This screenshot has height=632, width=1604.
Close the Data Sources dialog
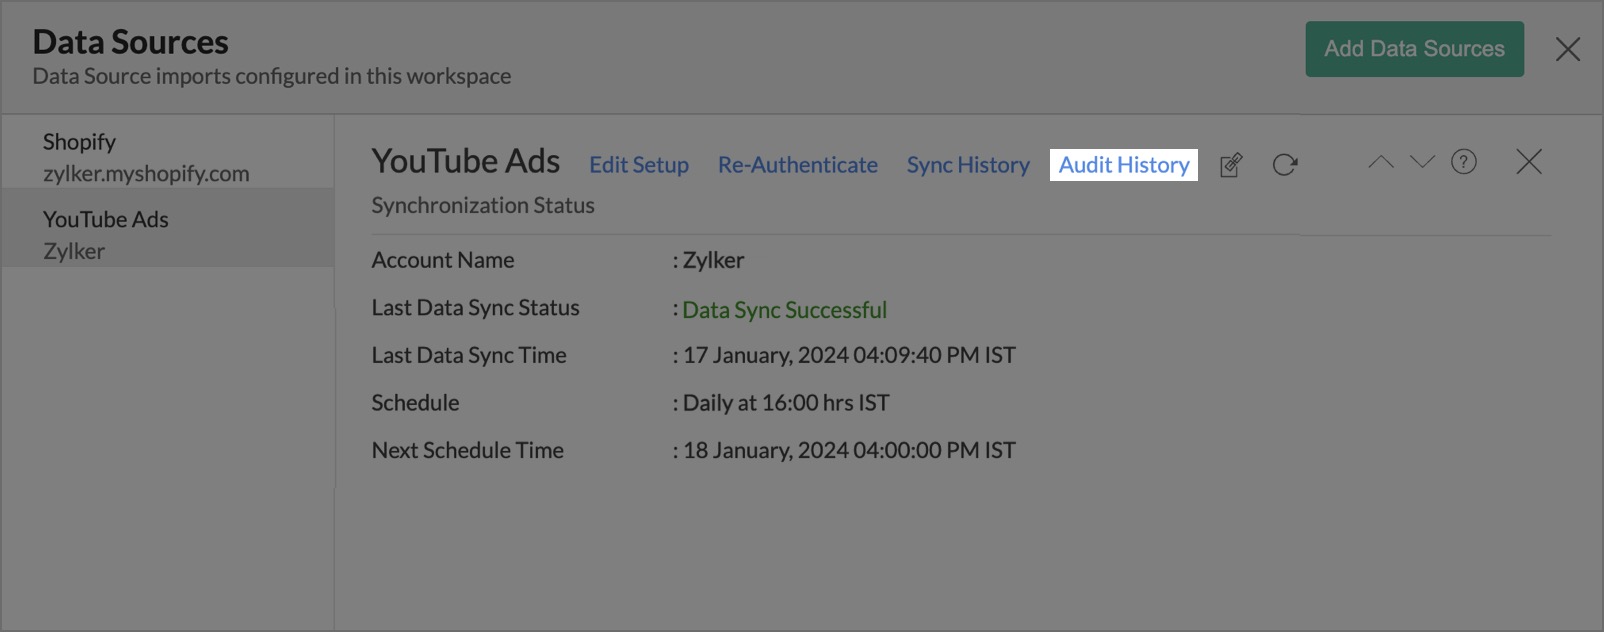1568,49
